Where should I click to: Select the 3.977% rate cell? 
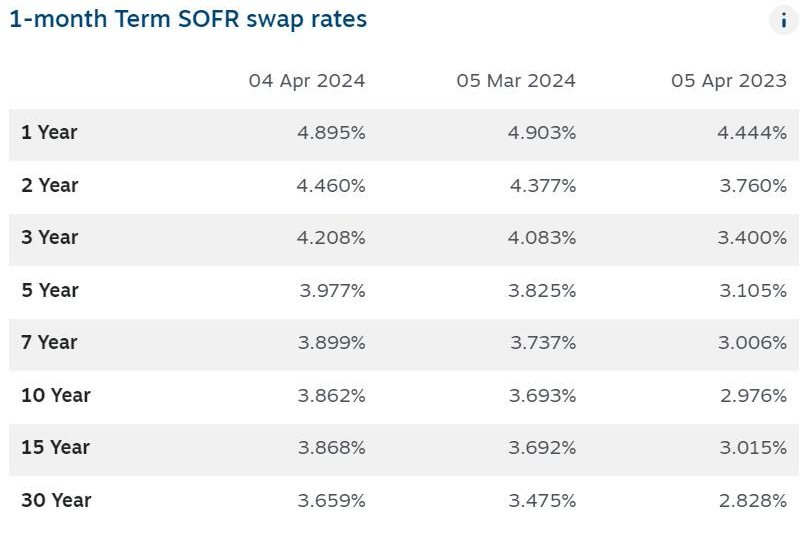click(x=332, y=290)
